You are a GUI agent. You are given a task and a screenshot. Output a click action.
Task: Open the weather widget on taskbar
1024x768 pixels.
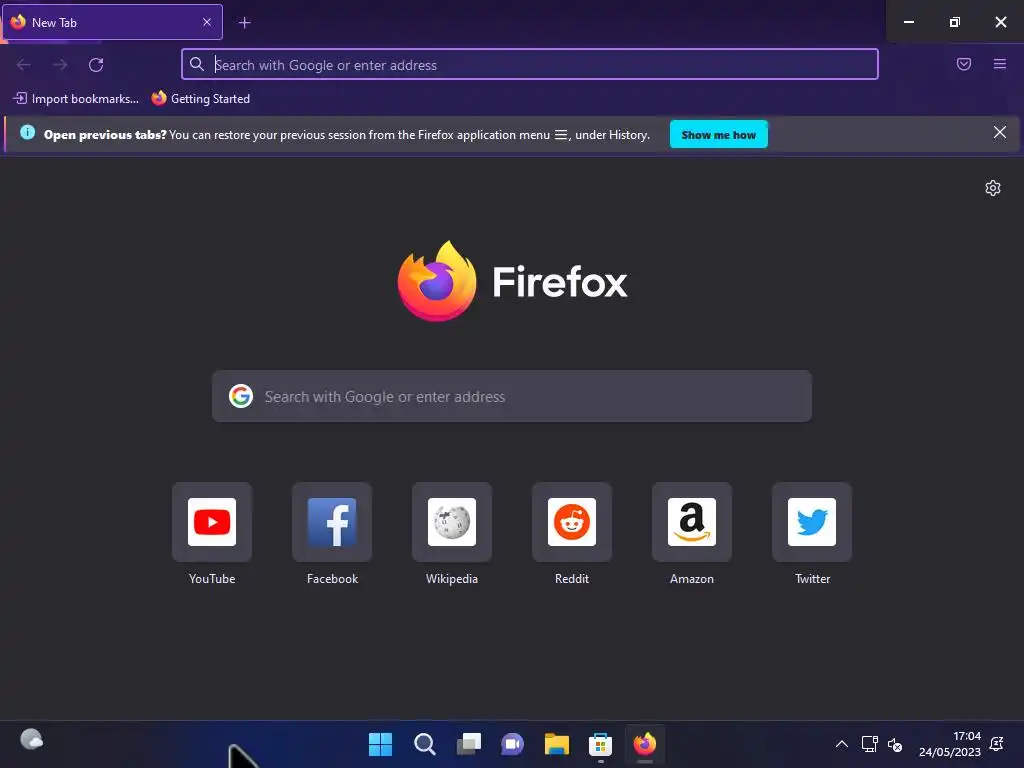[31, 740]
